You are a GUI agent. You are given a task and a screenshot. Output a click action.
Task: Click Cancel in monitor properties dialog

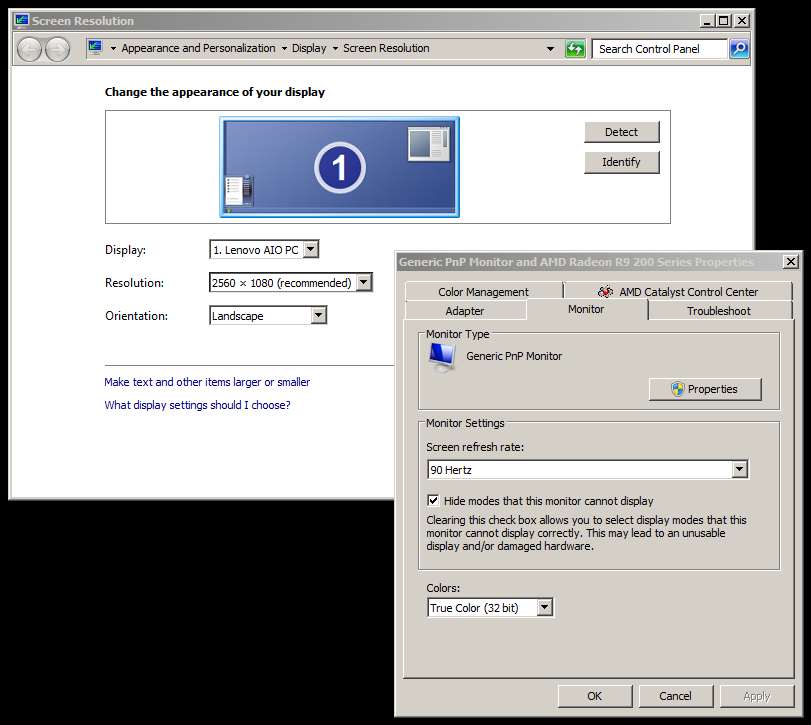coord(675,696)
